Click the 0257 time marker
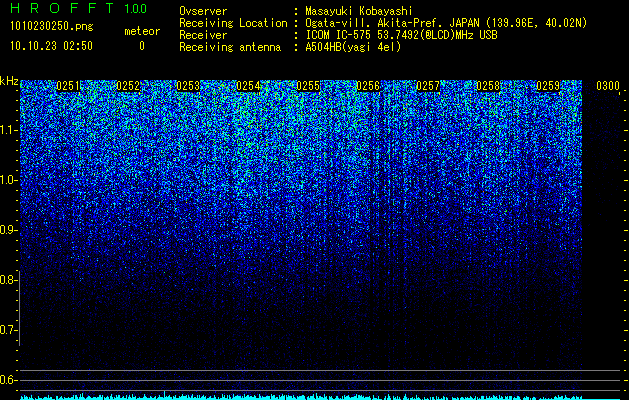The height and width of the screenshot is (400, 629). (x=428, y=86)
